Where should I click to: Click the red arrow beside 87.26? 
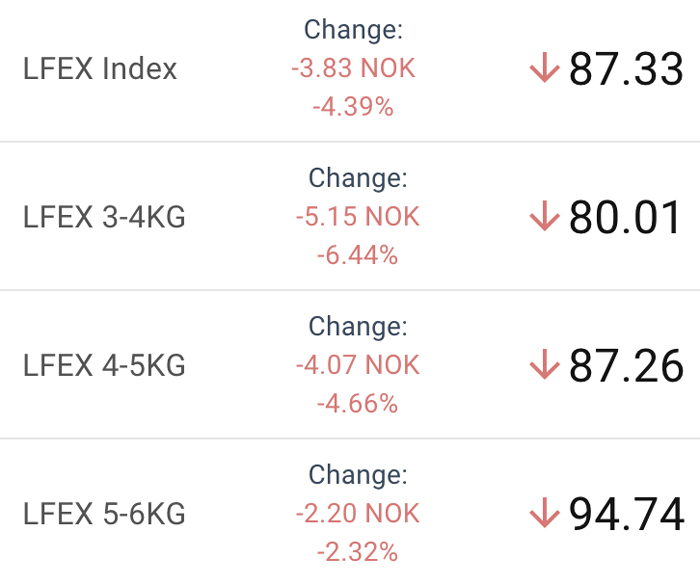tap(544, 365)
